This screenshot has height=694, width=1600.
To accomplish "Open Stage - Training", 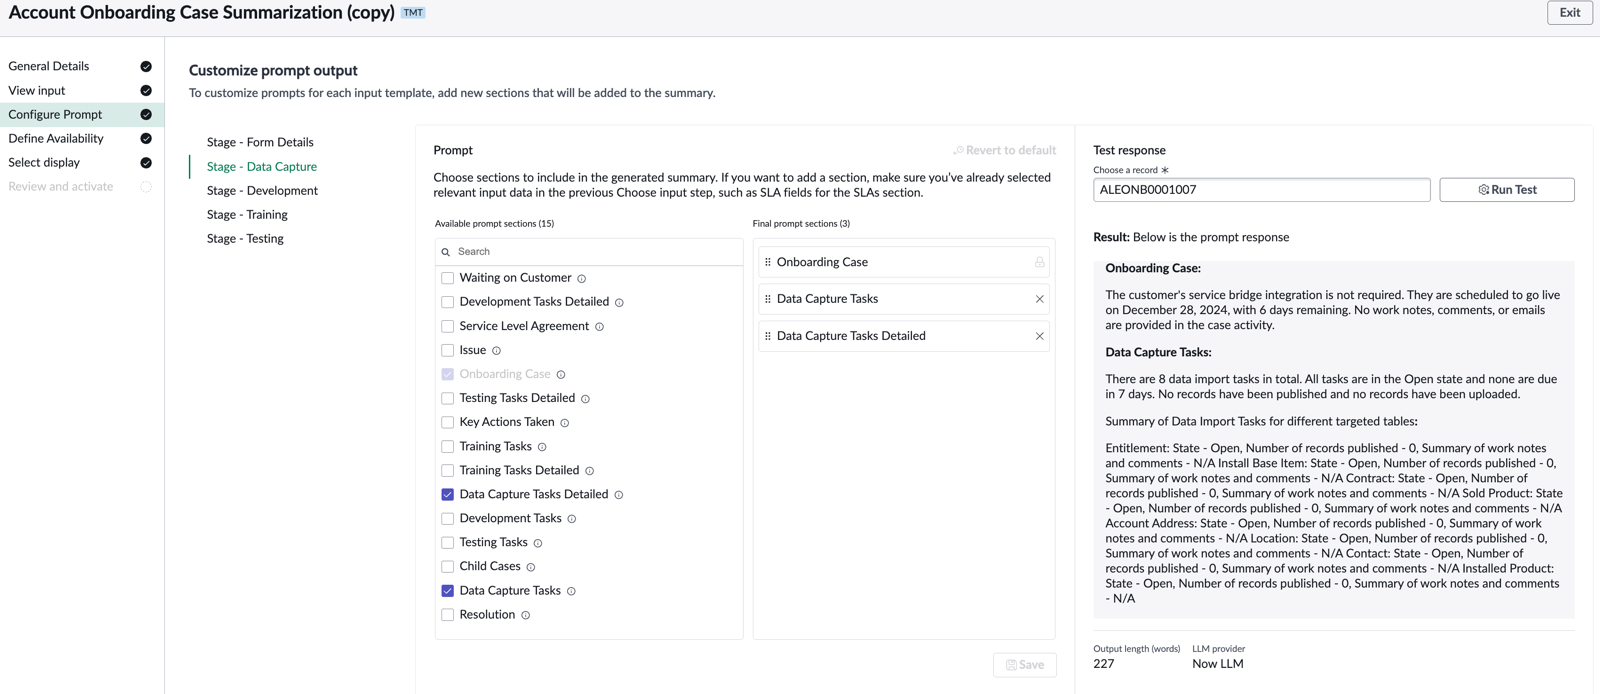I will [x=247, y=214].
